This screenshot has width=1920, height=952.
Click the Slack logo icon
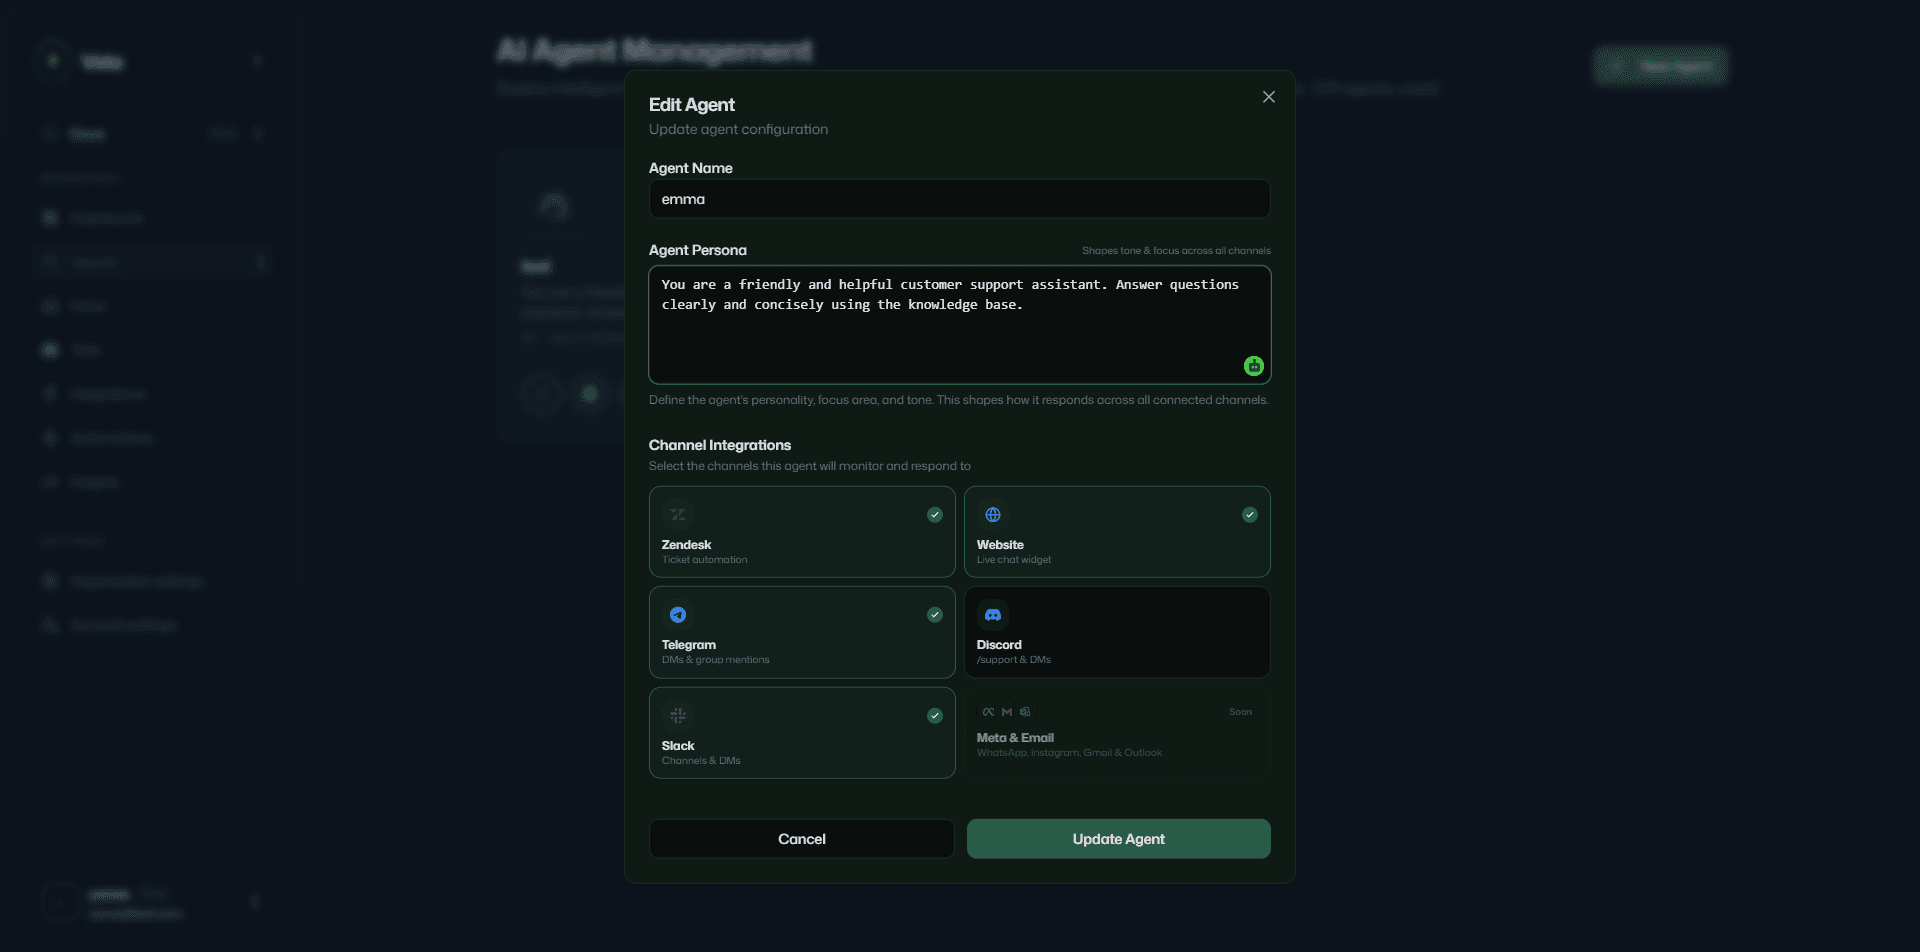(x=678, y=715)
